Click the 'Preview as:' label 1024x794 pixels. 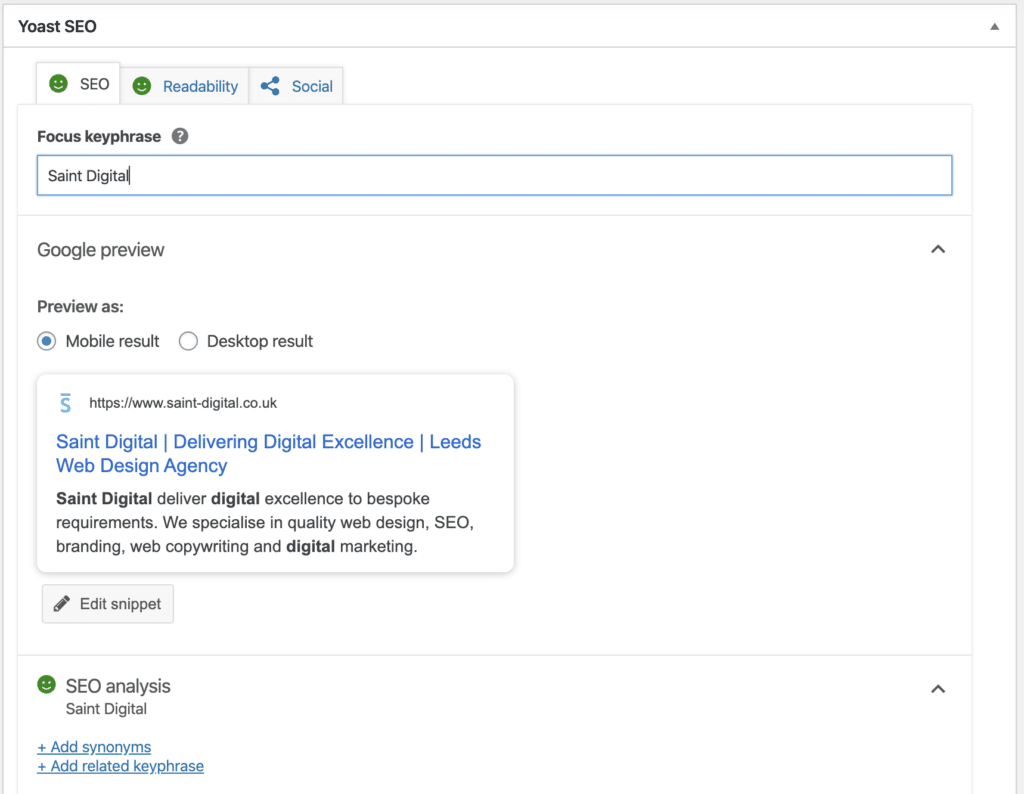pyautogui.click(x=80, y=306)
